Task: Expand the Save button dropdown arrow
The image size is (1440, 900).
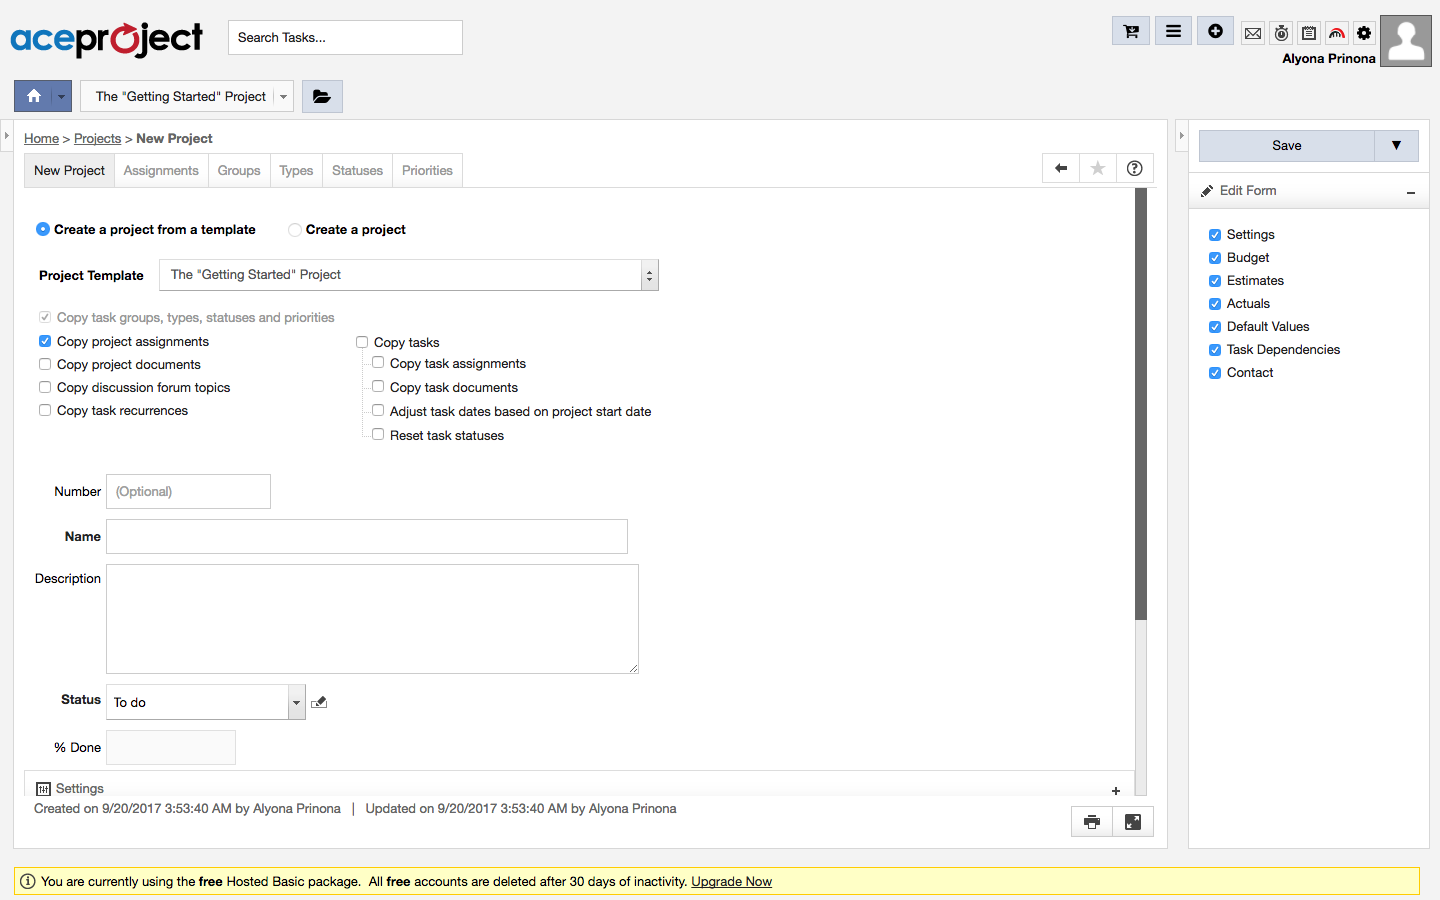Action: [x=1396, y=146]
